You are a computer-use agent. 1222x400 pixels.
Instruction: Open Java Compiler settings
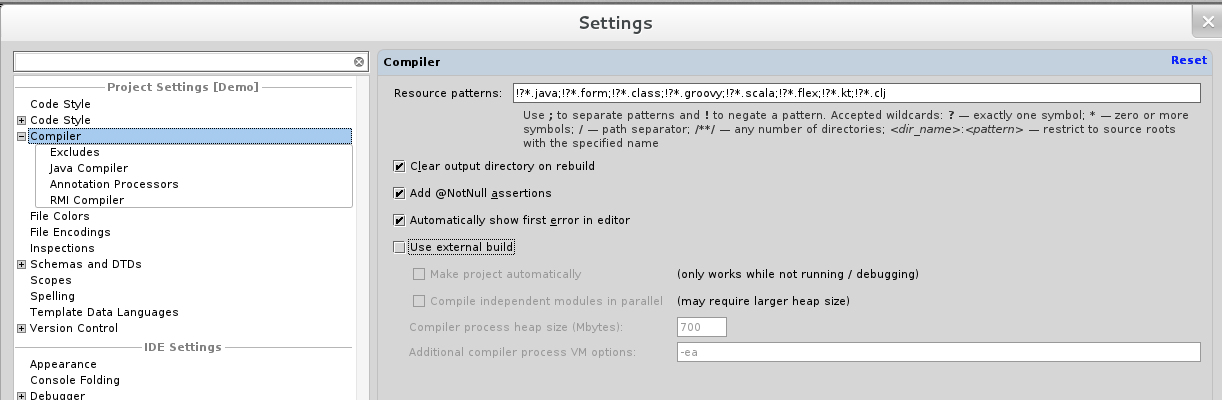(x=89, y=168)
